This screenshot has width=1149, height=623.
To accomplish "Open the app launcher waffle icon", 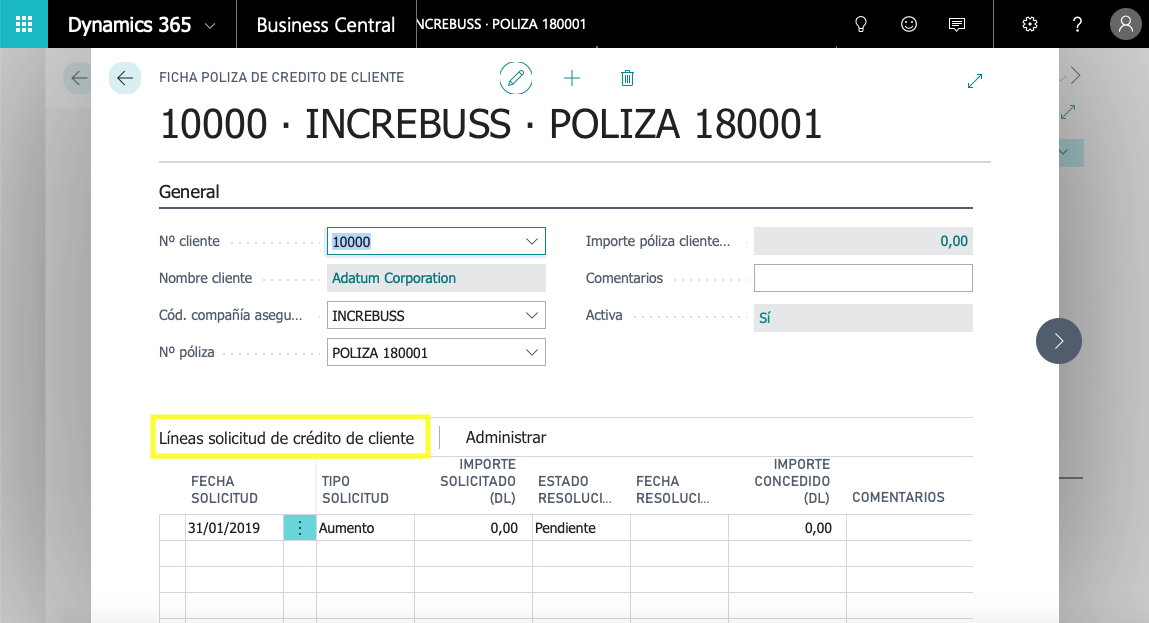I will tap(23, 24).
